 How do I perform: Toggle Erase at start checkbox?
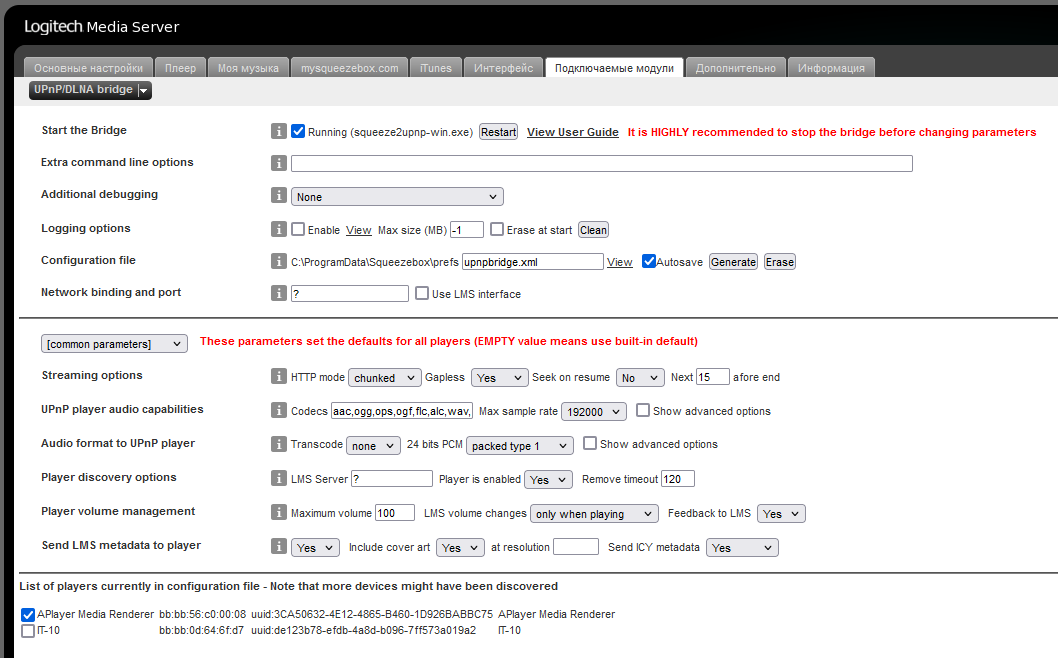(497, 229)
